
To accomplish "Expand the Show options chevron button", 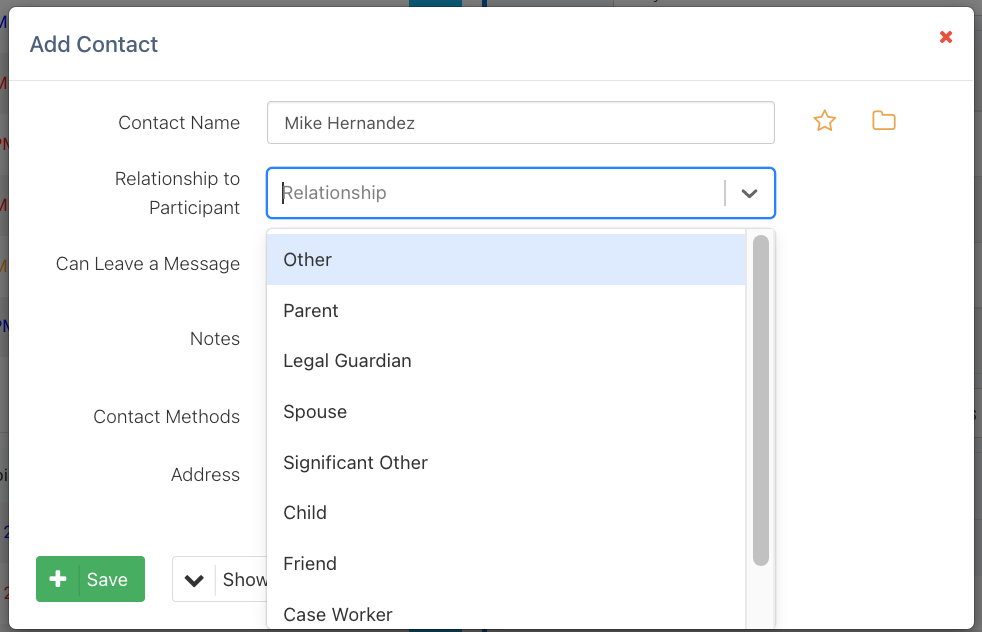I will (194, 580).
